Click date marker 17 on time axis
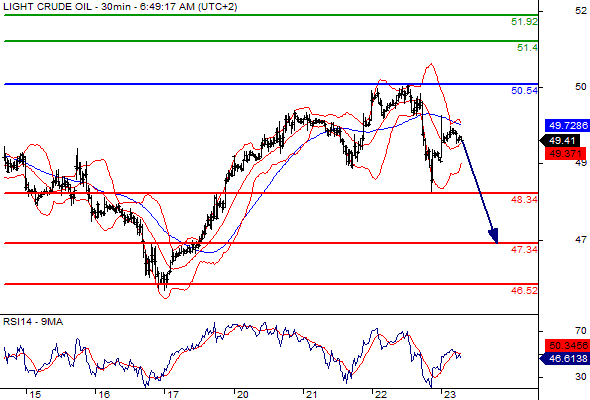Image resolution: width=590 pixels, height=400 pixels. coord(173,394)
